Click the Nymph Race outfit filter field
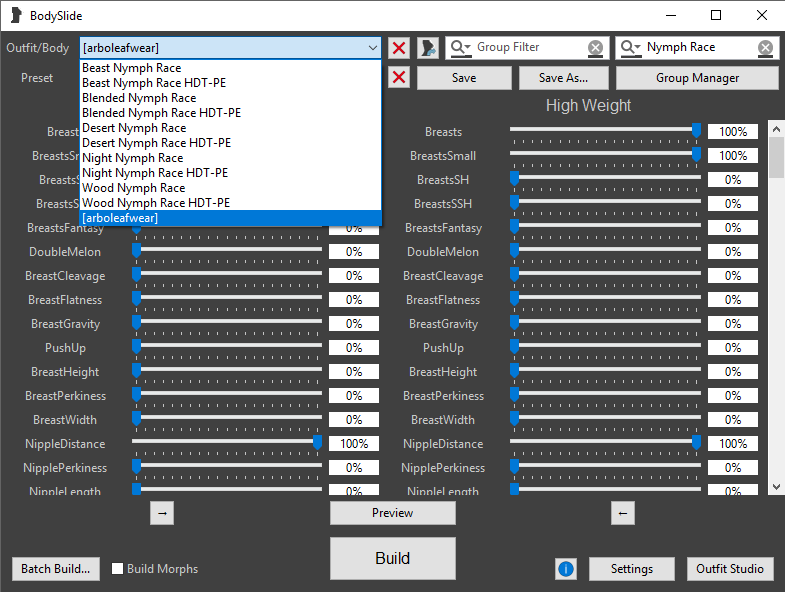The width and height of the screenshot is (785, 592). click(698, 48)
